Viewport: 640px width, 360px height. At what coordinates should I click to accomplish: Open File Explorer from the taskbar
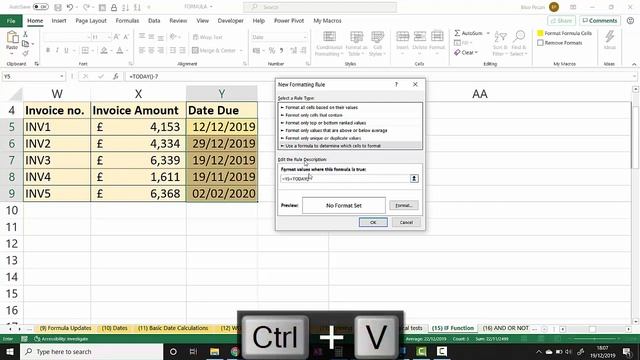tap(214, 351)
